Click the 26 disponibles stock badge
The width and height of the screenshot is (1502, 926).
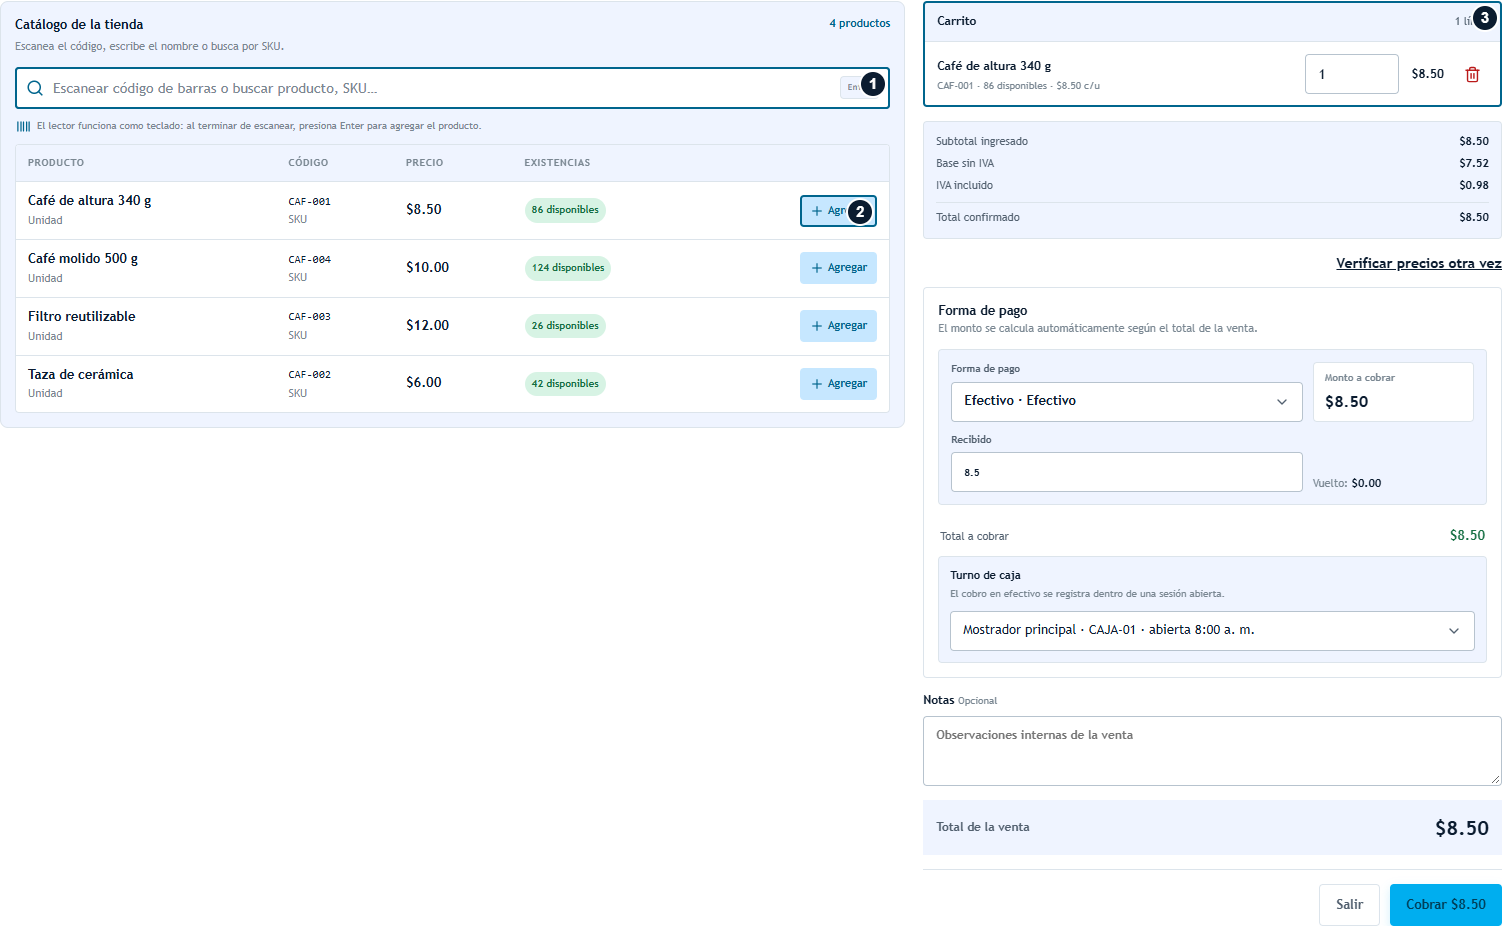click(565, 326)
